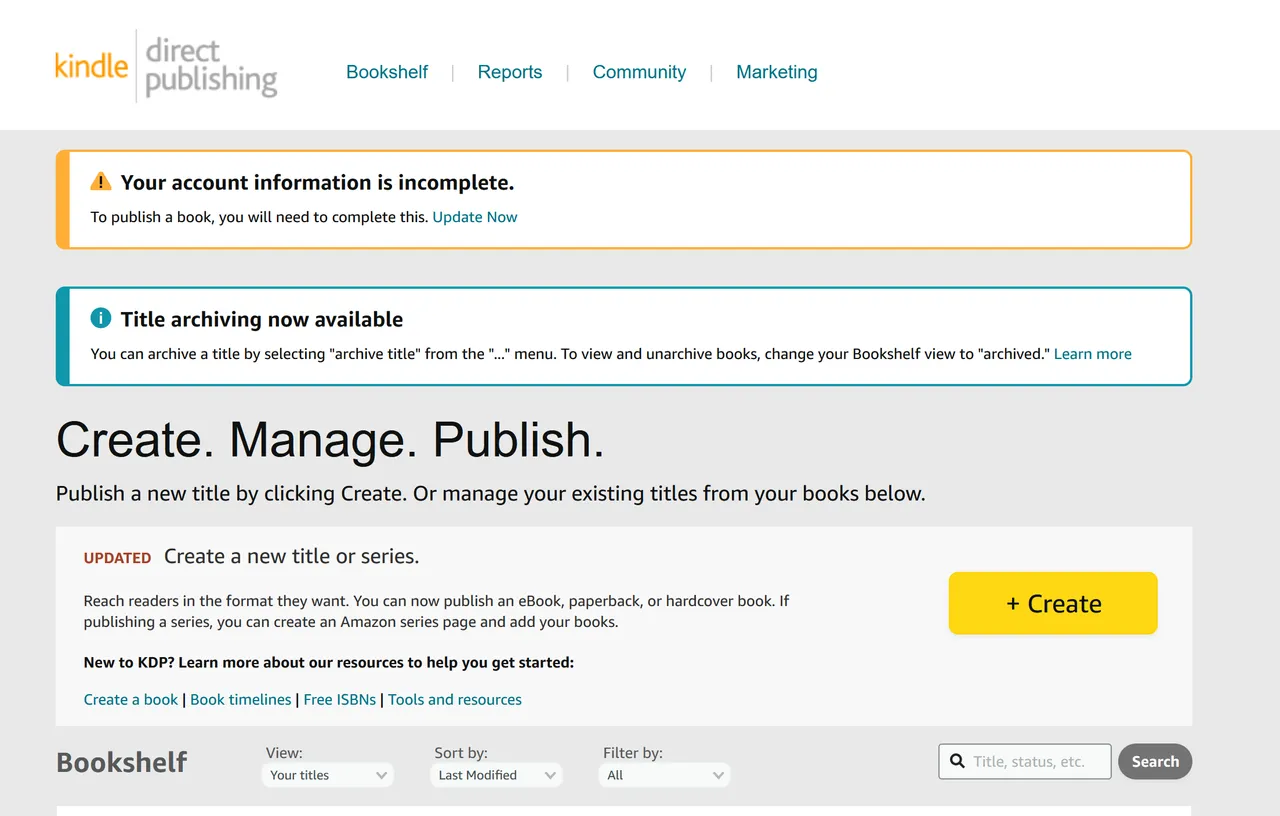
Task: Click the yellow + Create button
Action: (1053, 603)
